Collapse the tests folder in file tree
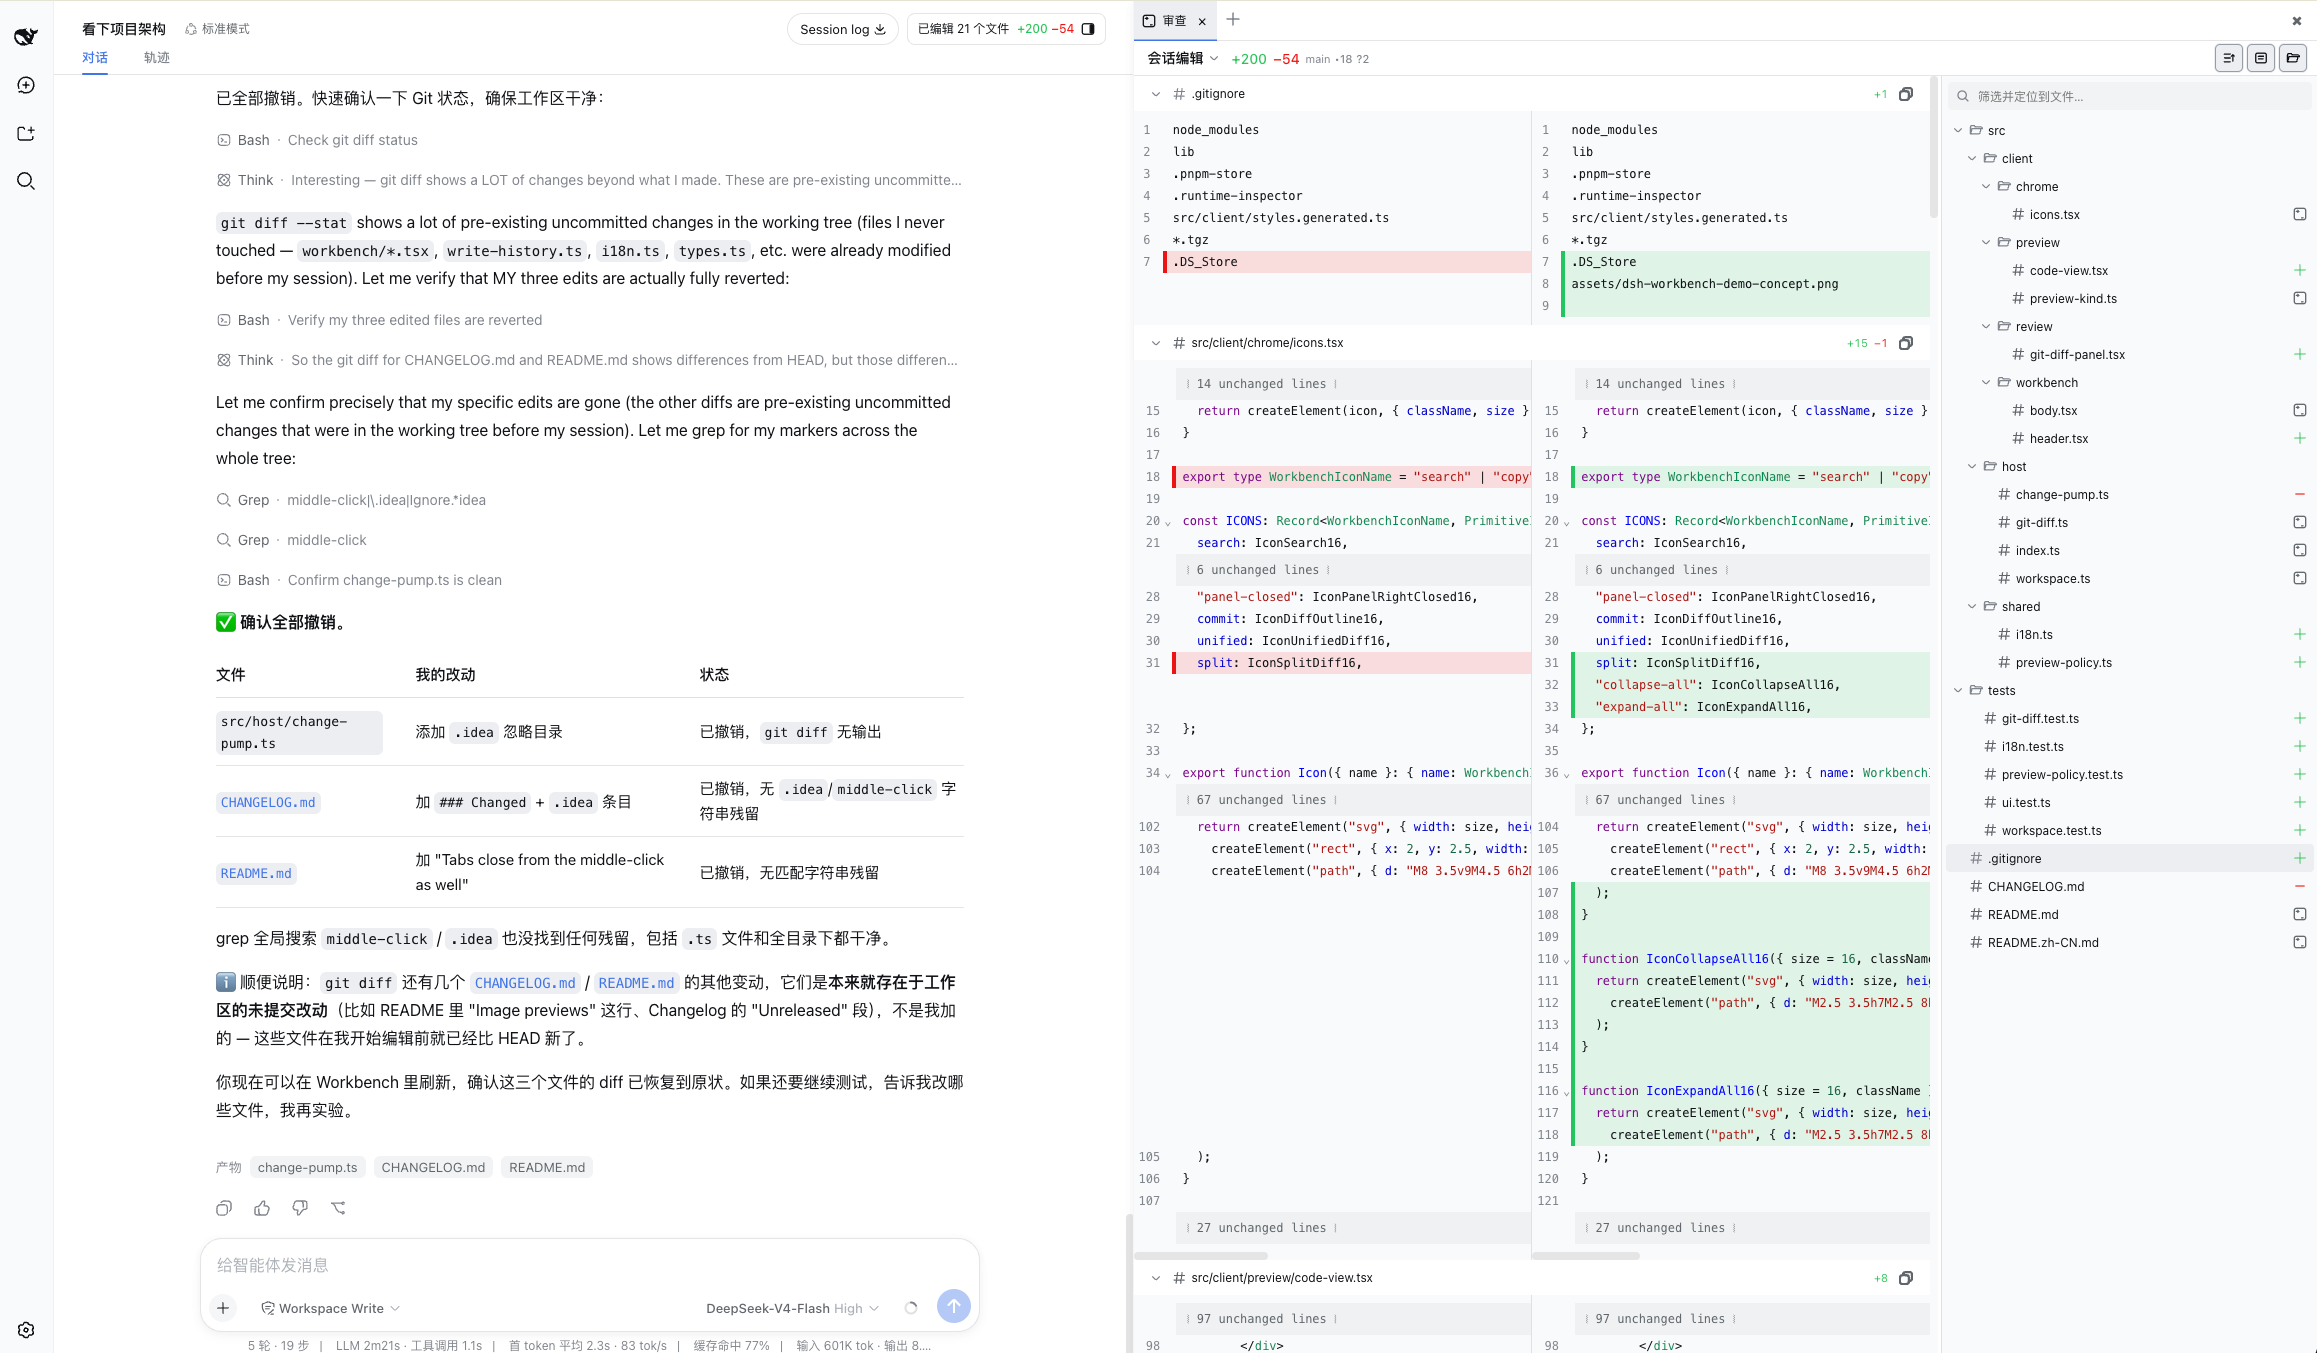The width and height of the screenshot is (2317, 1353). click(1958, 690)
